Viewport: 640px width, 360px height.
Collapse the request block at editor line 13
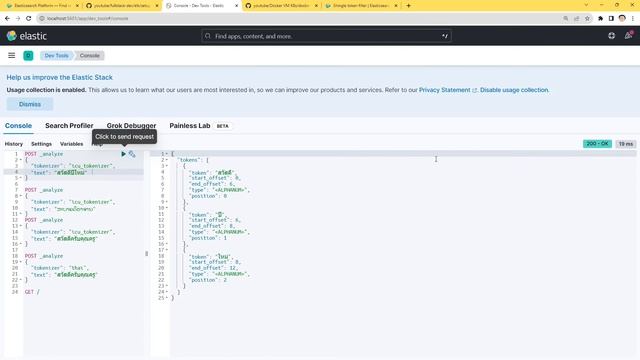21,226
